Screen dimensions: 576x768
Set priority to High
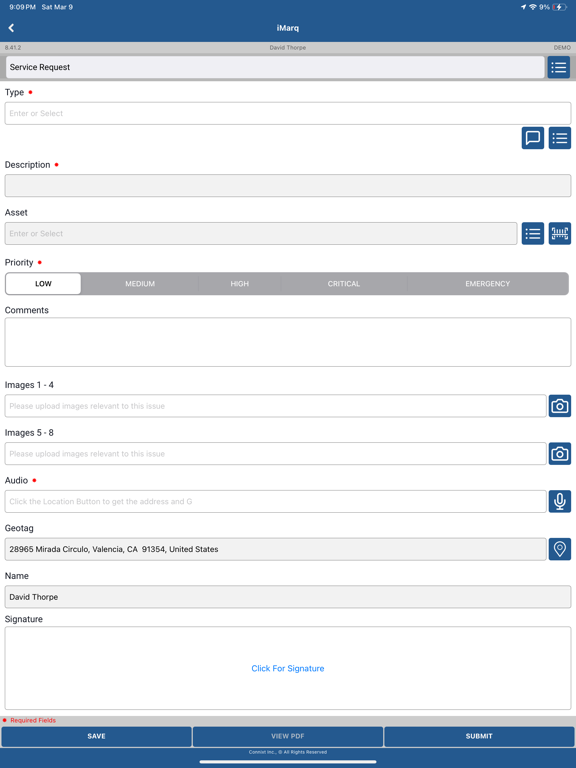(240, 284)
